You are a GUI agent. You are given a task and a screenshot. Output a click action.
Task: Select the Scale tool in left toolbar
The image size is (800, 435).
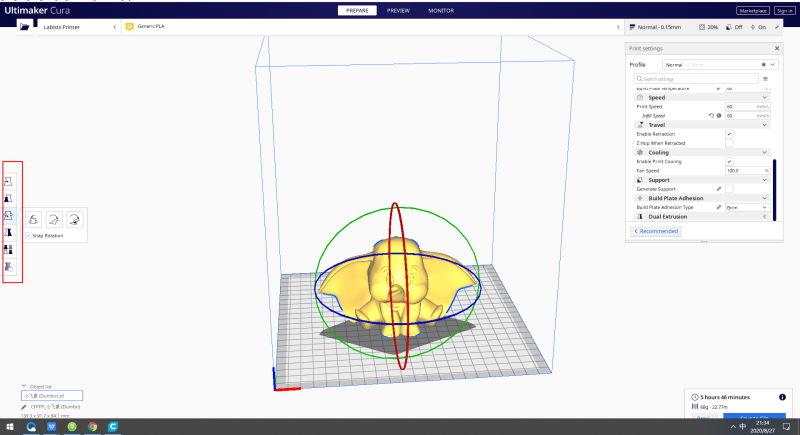click(x=8, y=198)
